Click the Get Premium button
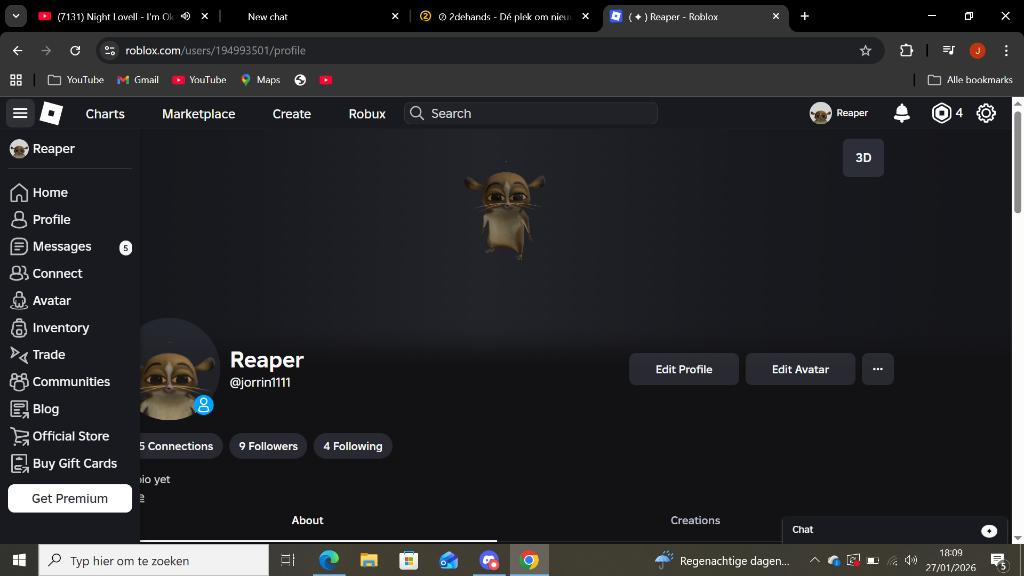This screenshot has width=1024, height=576. 70,498
